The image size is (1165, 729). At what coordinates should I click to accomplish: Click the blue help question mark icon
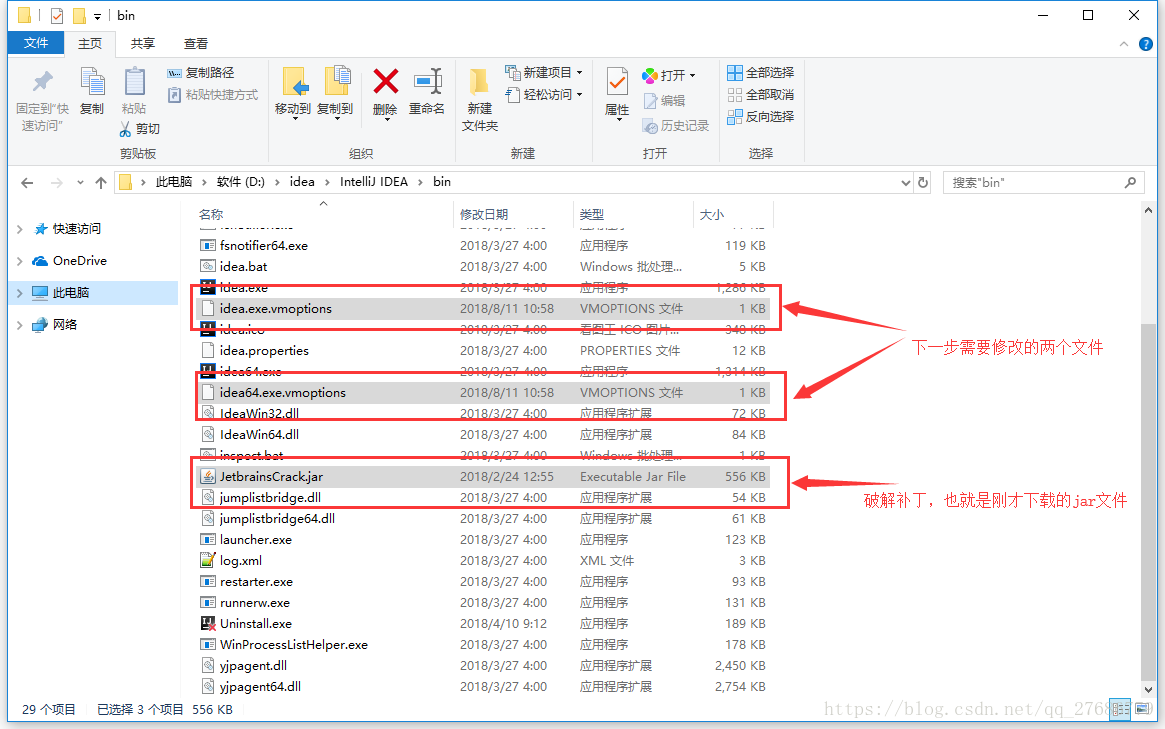[x=1146, y=44]
